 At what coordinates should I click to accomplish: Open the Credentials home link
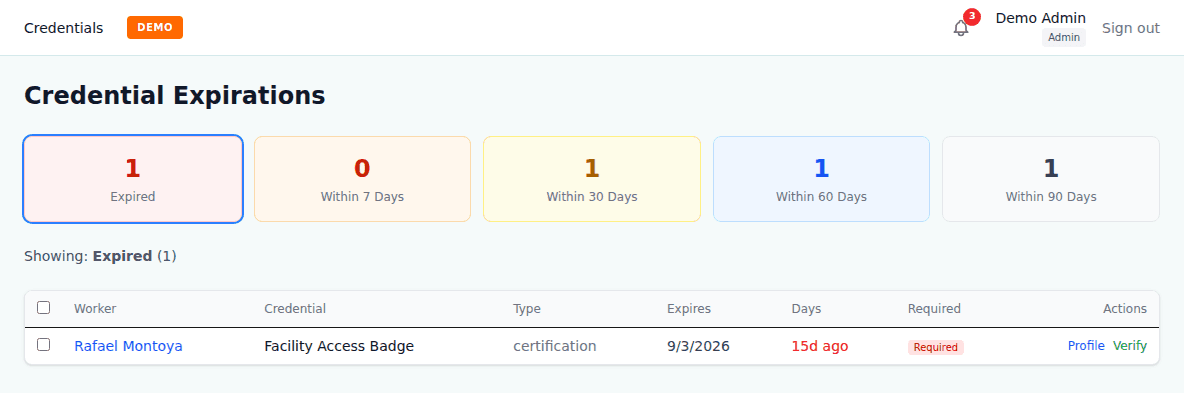tap(63, 28)
